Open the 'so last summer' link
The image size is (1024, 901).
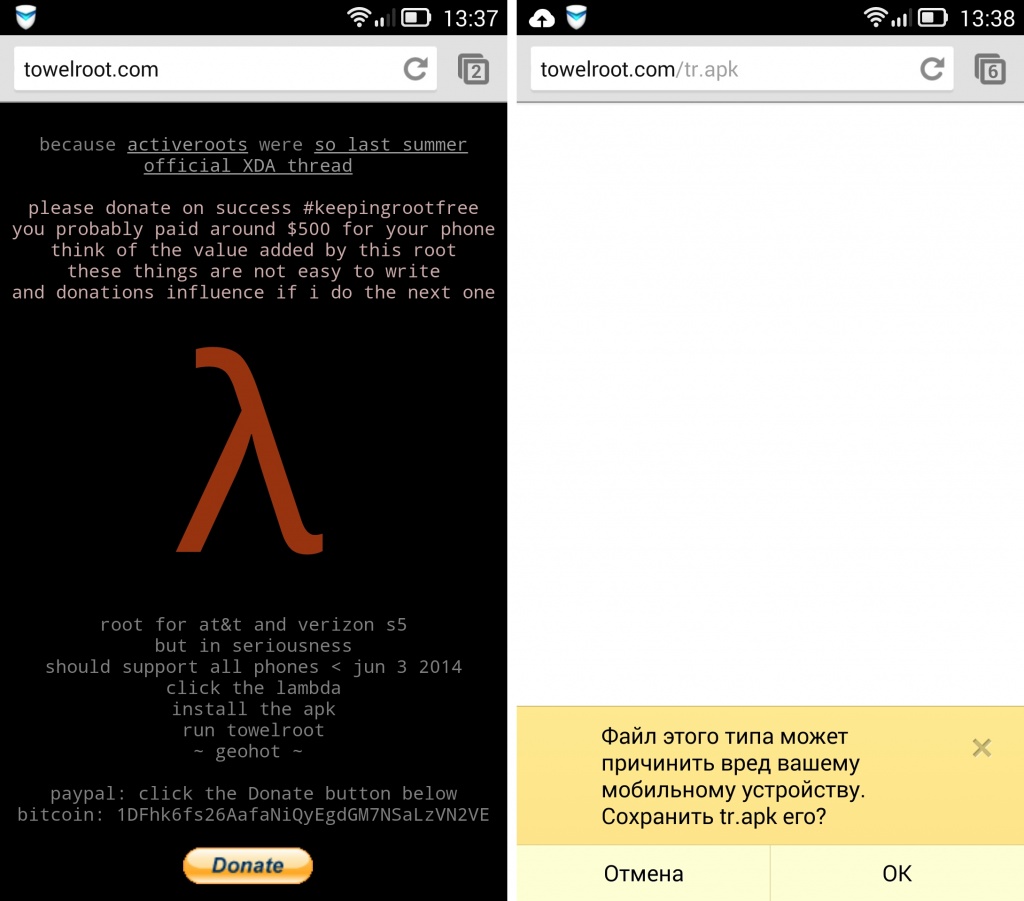[x=391, y=144]
